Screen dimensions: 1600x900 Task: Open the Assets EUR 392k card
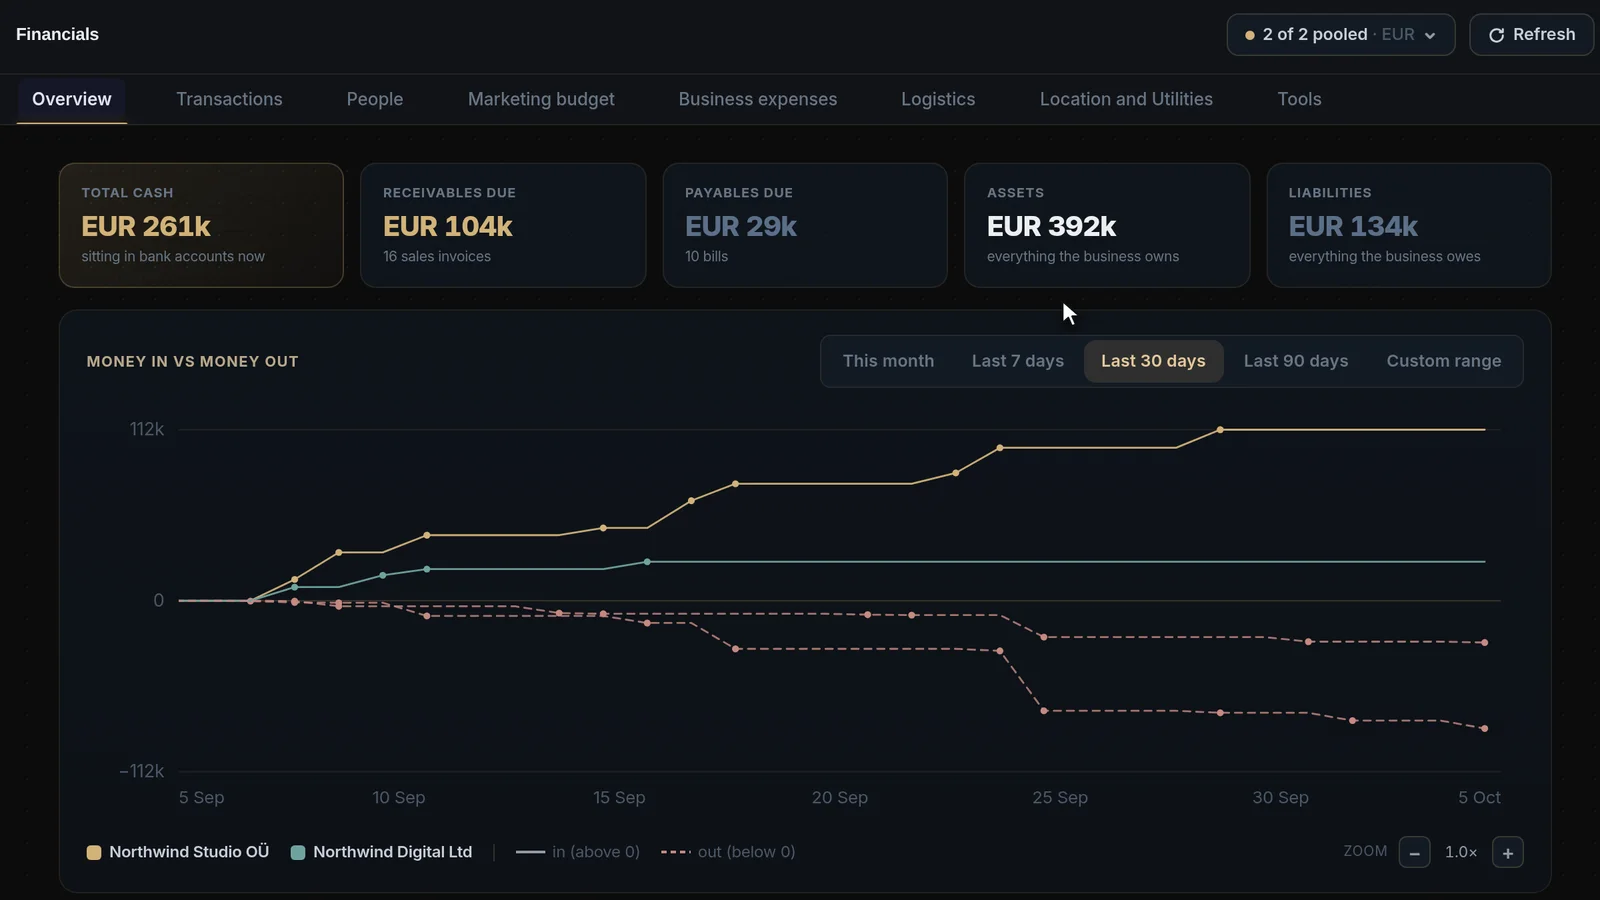pos(1107,225)
